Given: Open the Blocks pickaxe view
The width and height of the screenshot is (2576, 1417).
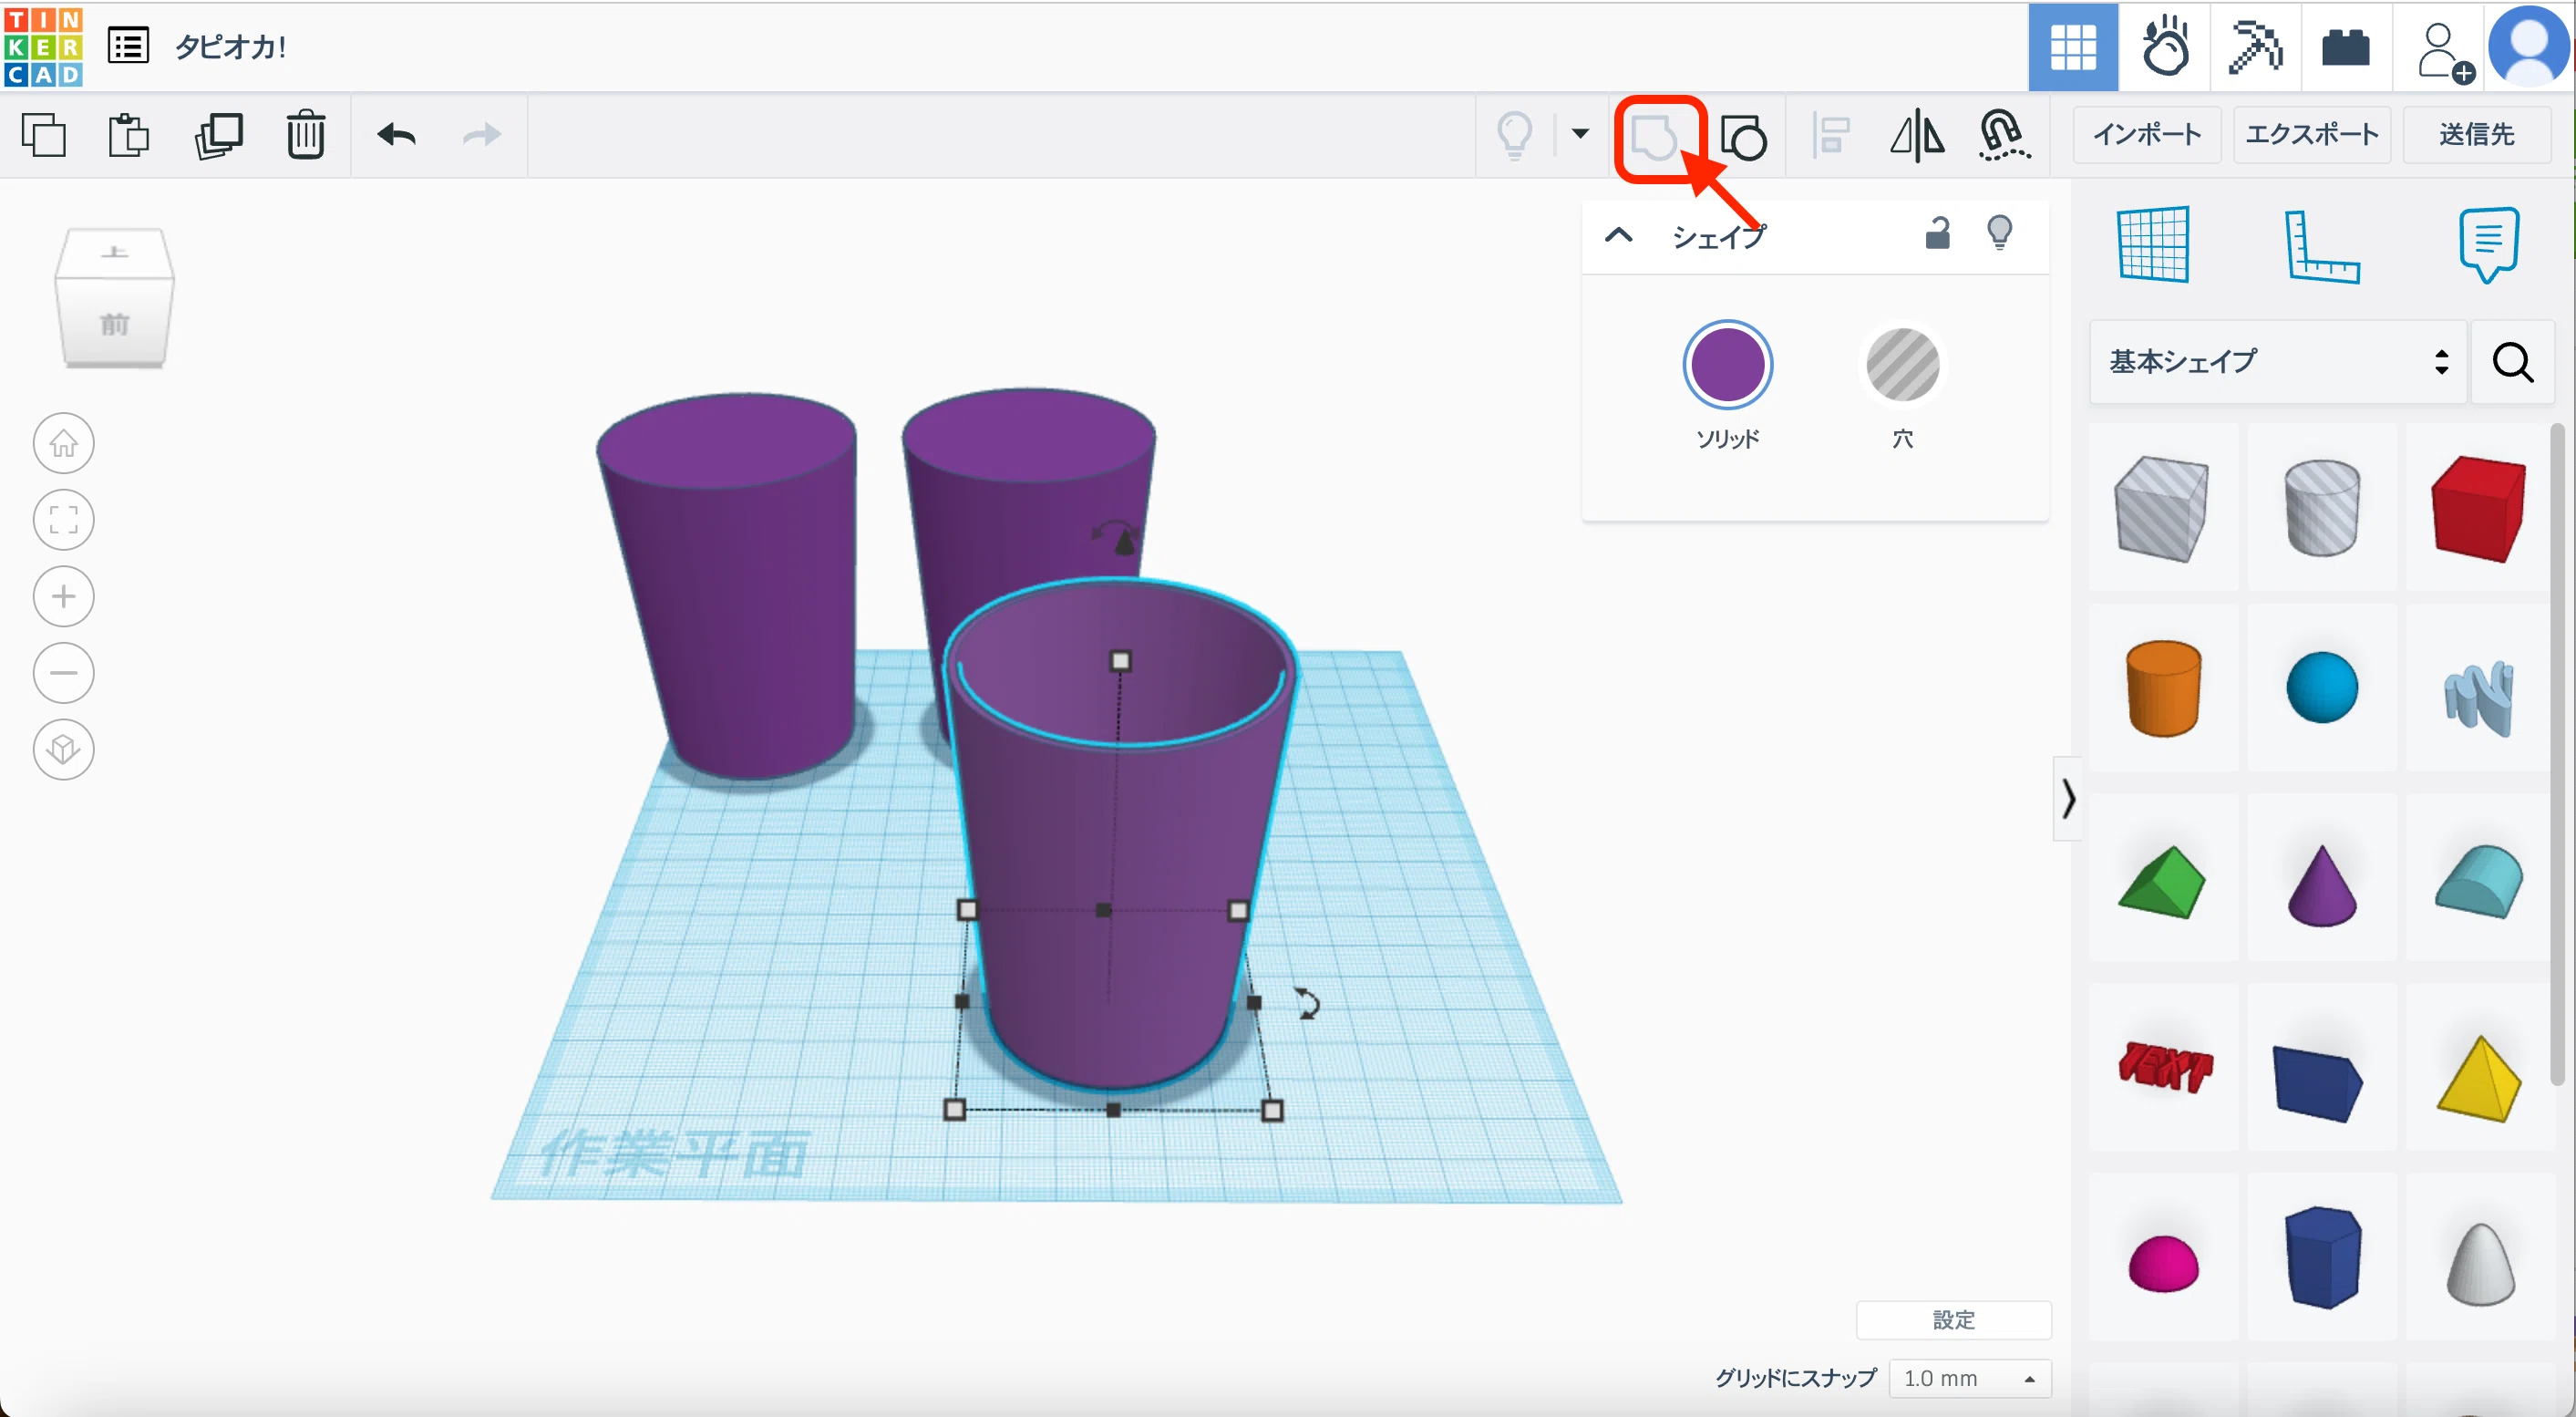Looking at the screenshot, I should [2255, 47].
